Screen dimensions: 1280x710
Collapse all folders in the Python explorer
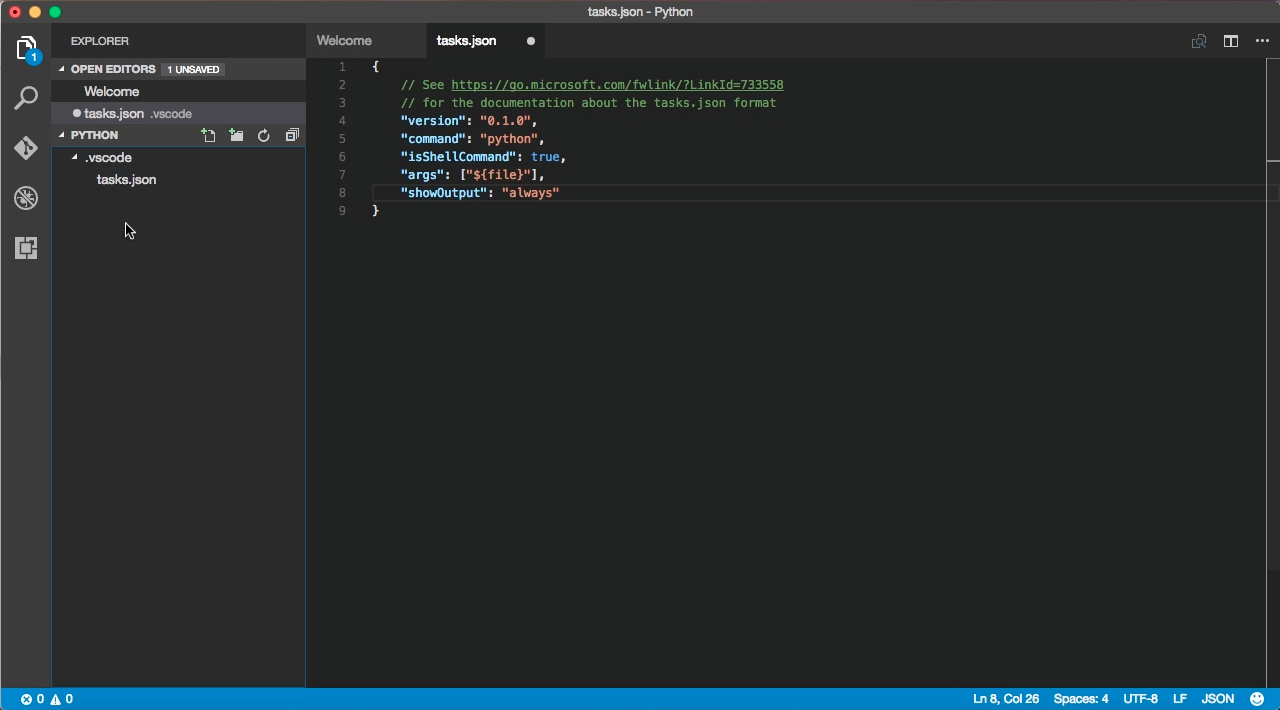coord(292,135)
